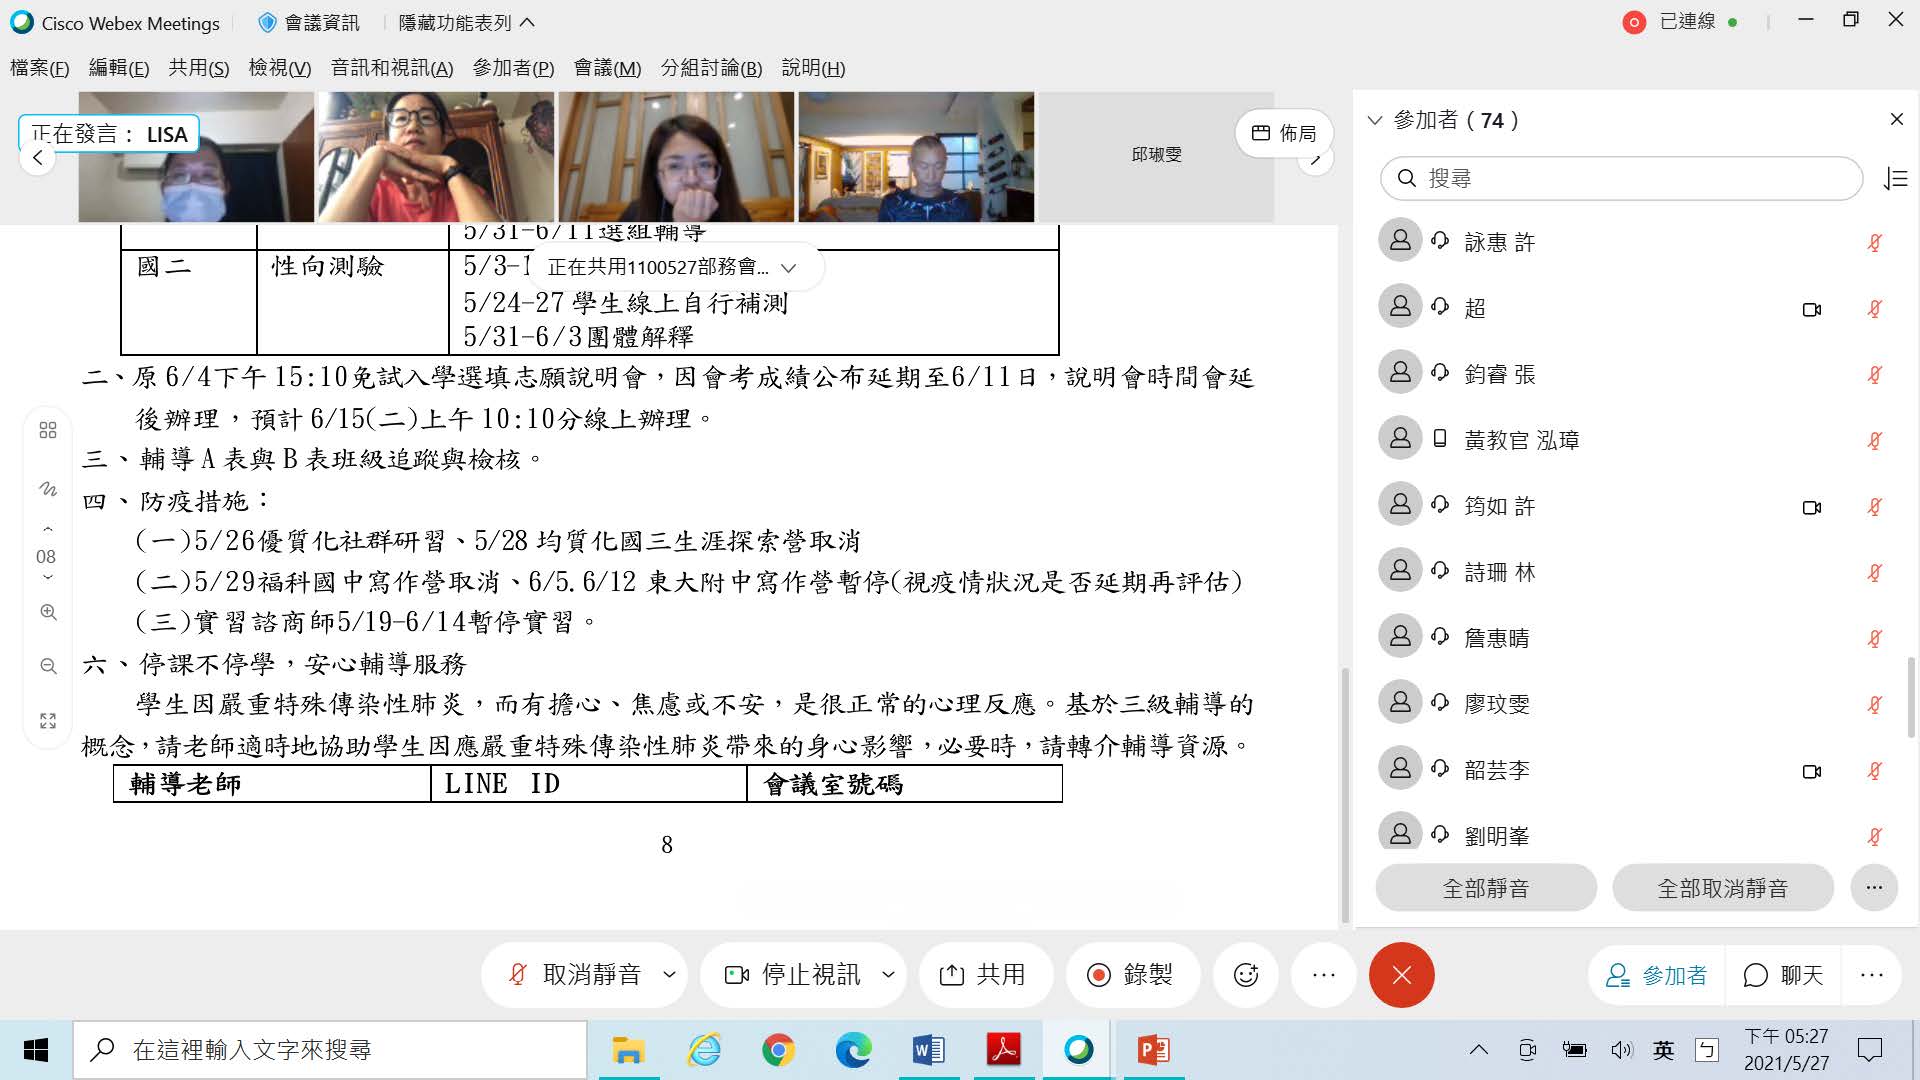Toggle 停止視訊 stop video button
The image size is (1920, 1080).
793,975
